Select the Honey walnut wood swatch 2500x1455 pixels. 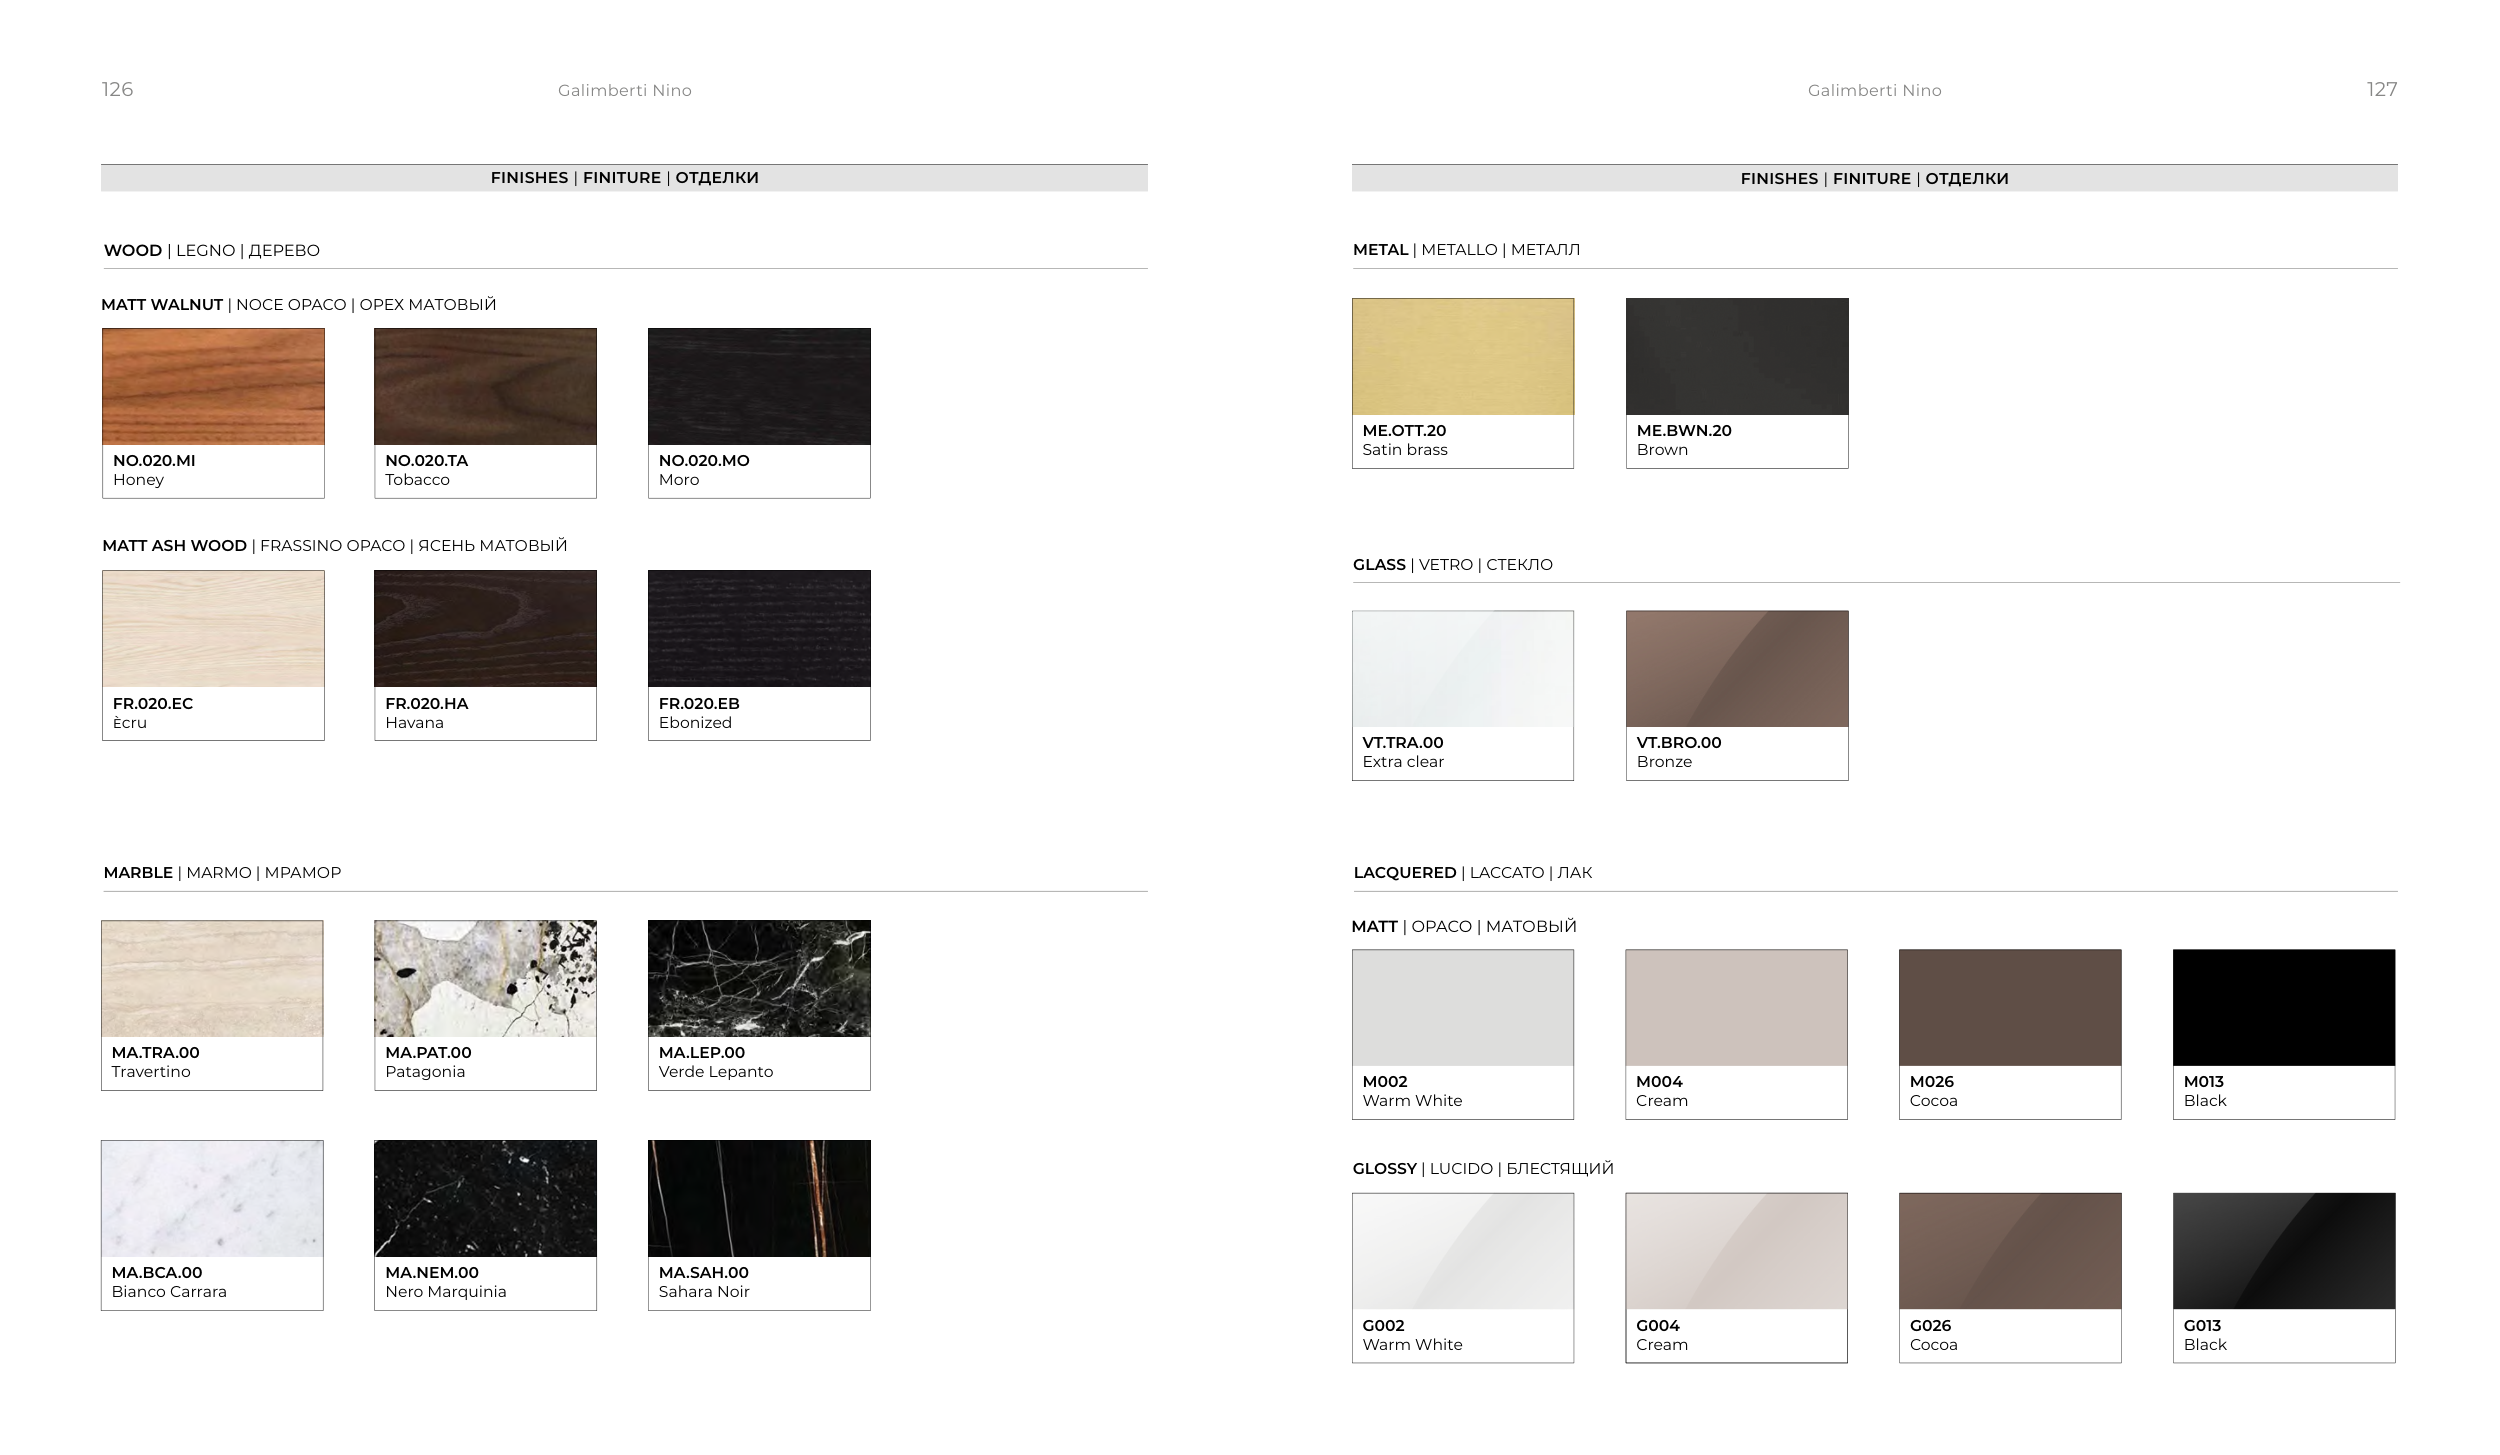pyautogui.click(x=213, y=386)
